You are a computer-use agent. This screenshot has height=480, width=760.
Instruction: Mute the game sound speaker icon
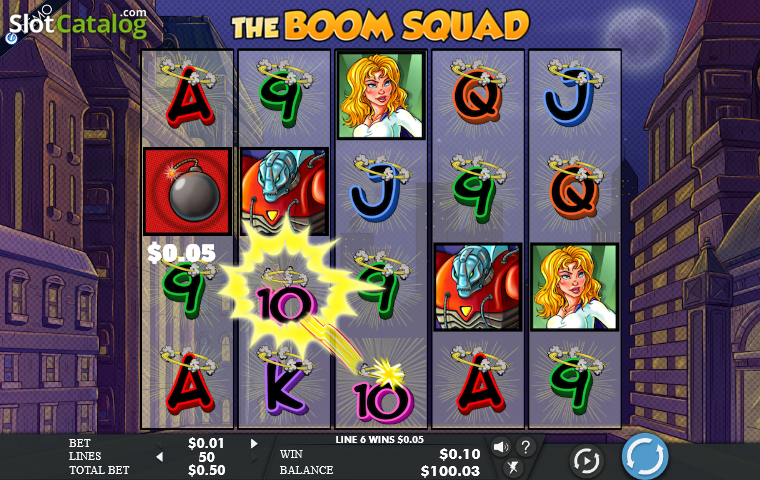point(501,447)
